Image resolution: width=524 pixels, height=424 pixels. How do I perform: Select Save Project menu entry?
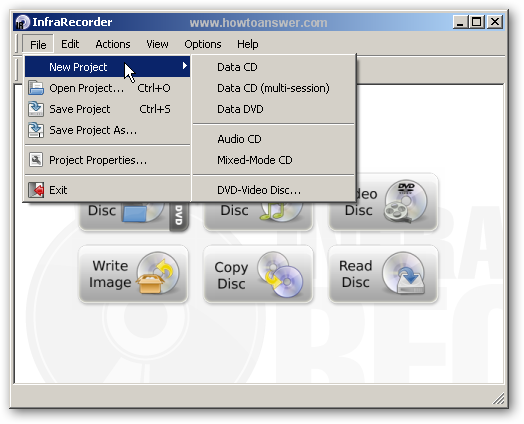(x=107, y=109)
